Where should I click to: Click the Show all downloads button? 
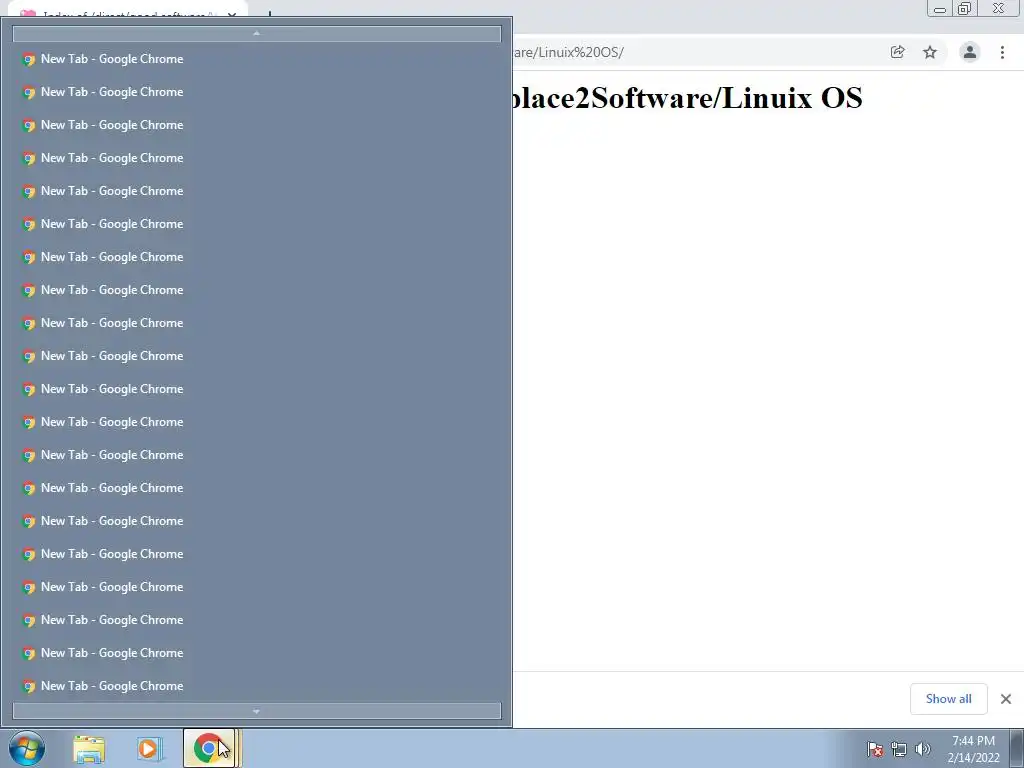click(x=948, y=699)
